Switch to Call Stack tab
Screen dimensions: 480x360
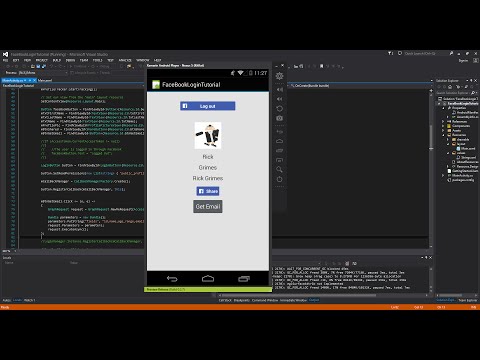pos(225,300)
